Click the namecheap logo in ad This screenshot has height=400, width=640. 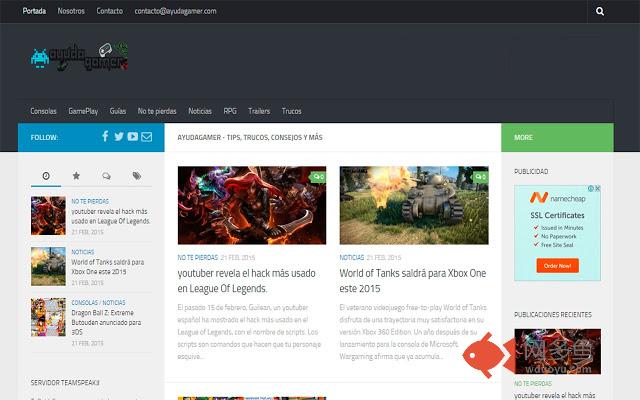[x=558, y=198]
